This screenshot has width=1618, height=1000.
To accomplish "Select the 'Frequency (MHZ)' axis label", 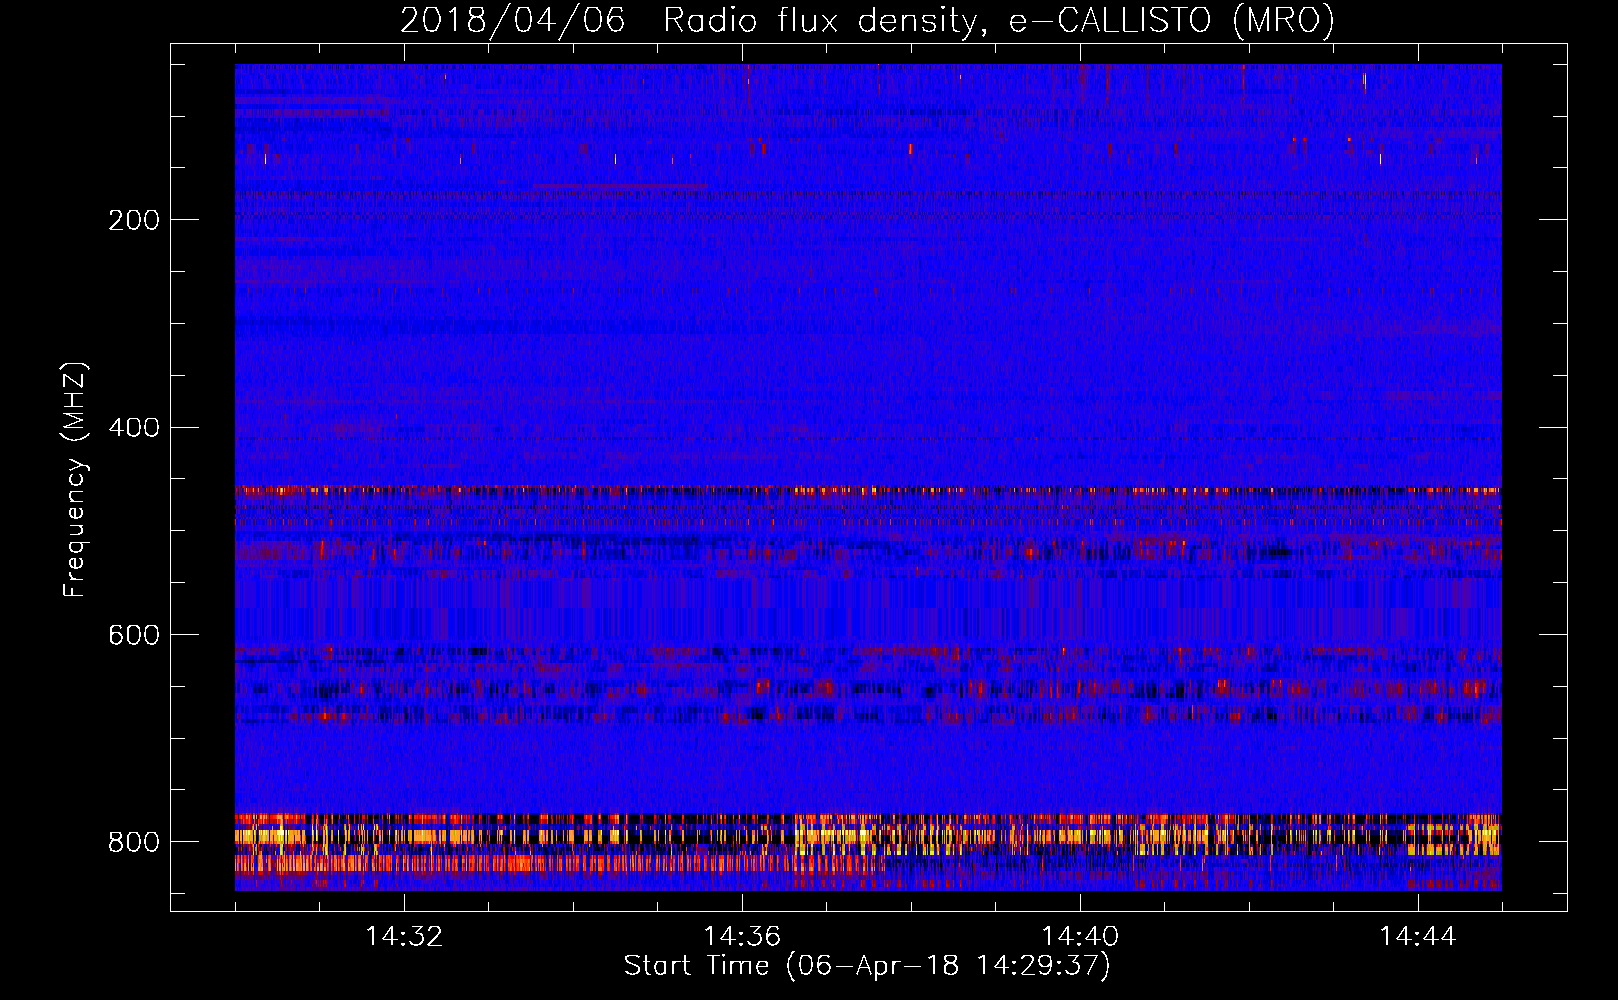I will [75, 479].
